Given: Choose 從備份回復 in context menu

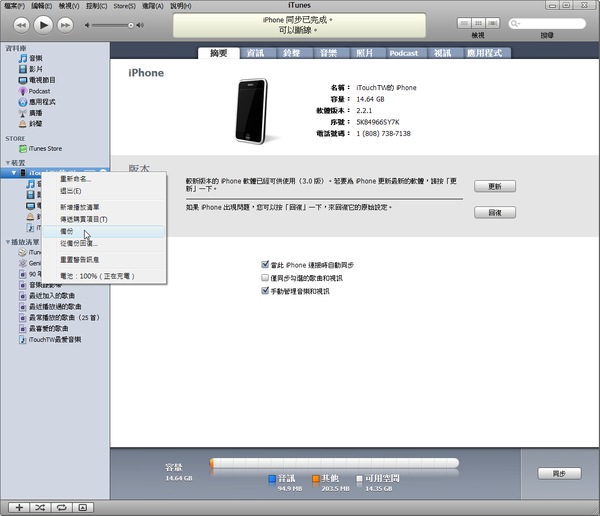Looking at the screenshot, I should click(104, 243).
